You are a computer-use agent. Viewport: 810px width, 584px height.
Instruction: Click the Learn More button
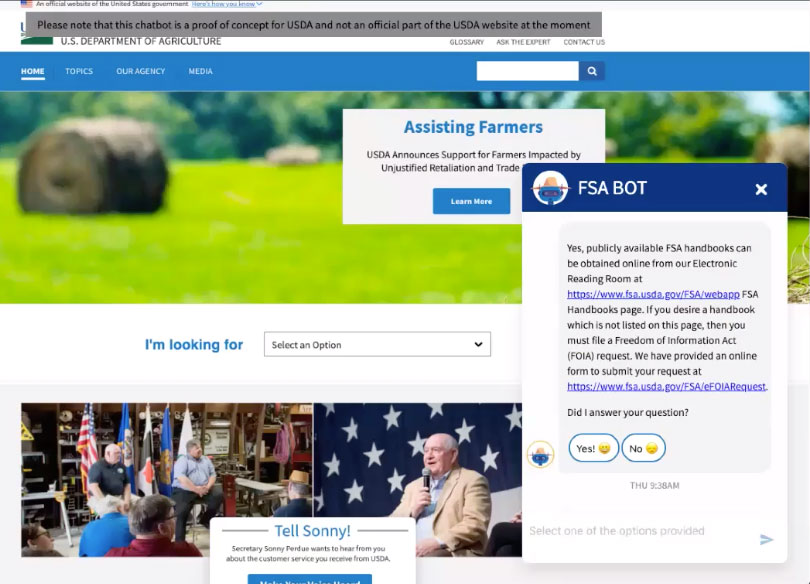[471, 201]
